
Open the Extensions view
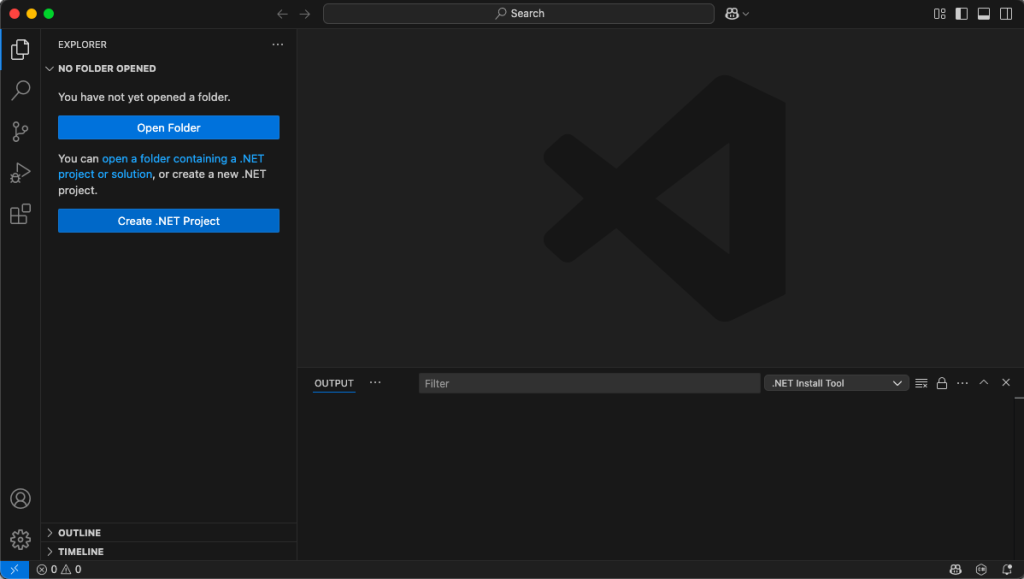pos(20,214)
